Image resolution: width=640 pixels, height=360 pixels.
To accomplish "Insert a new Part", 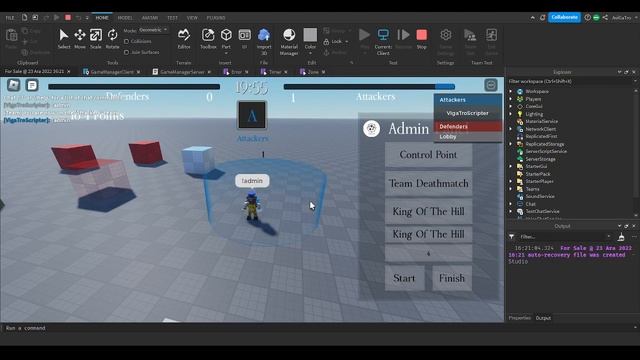I will pyautogui.click(x=226, y=39).
